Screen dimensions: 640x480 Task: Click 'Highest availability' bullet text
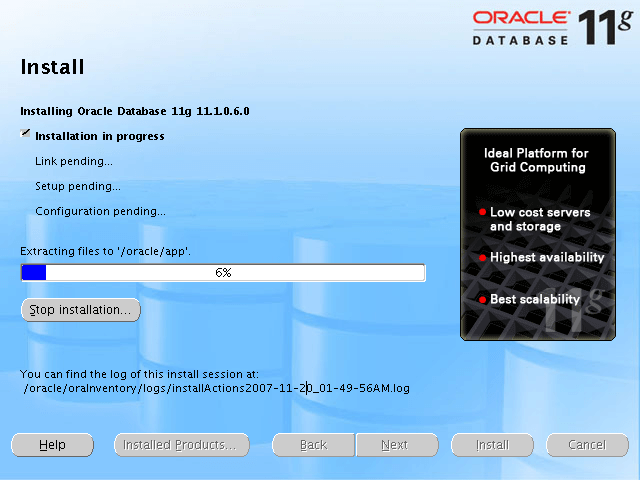(x=547, y=257)
